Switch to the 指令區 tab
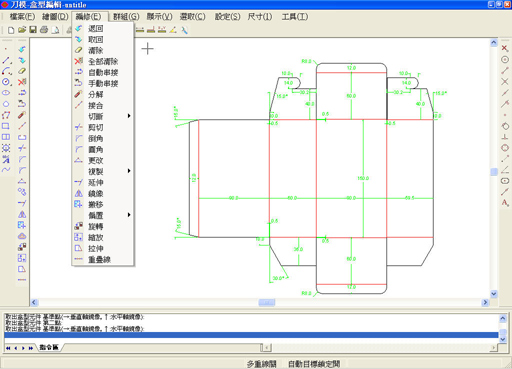This screenshot has height=369, width=512. (x=49, y=347)
